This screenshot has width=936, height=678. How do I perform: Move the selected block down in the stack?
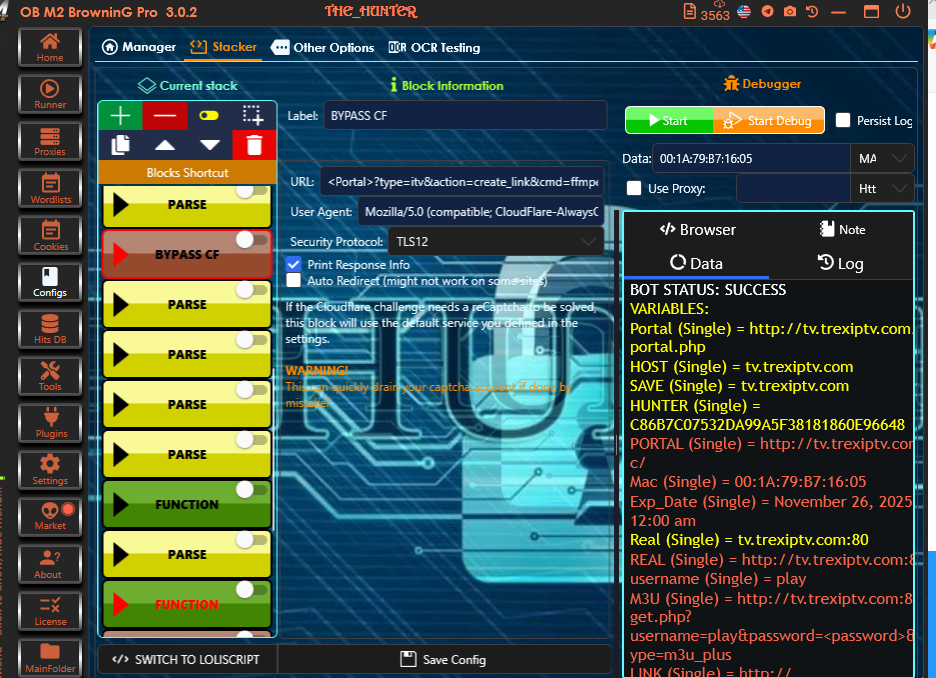point(209,145)
